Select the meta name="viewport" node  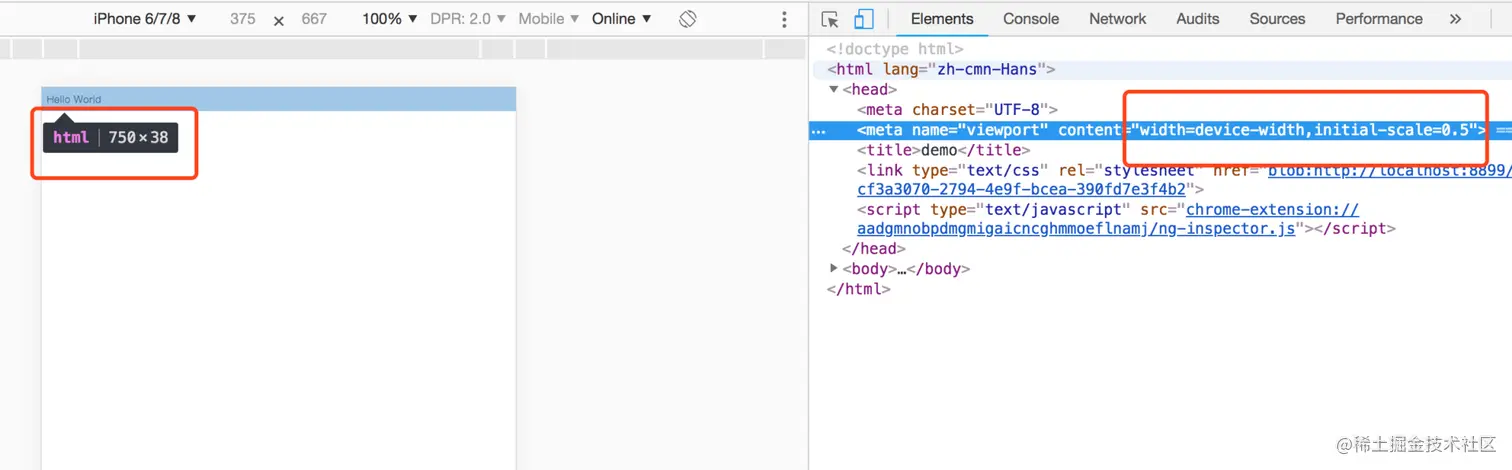point(1171,130)
